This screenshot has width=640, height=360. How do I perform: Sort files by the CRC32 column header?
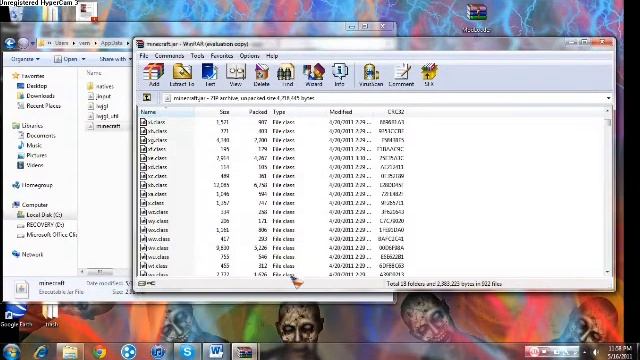(x=389, y=112)
